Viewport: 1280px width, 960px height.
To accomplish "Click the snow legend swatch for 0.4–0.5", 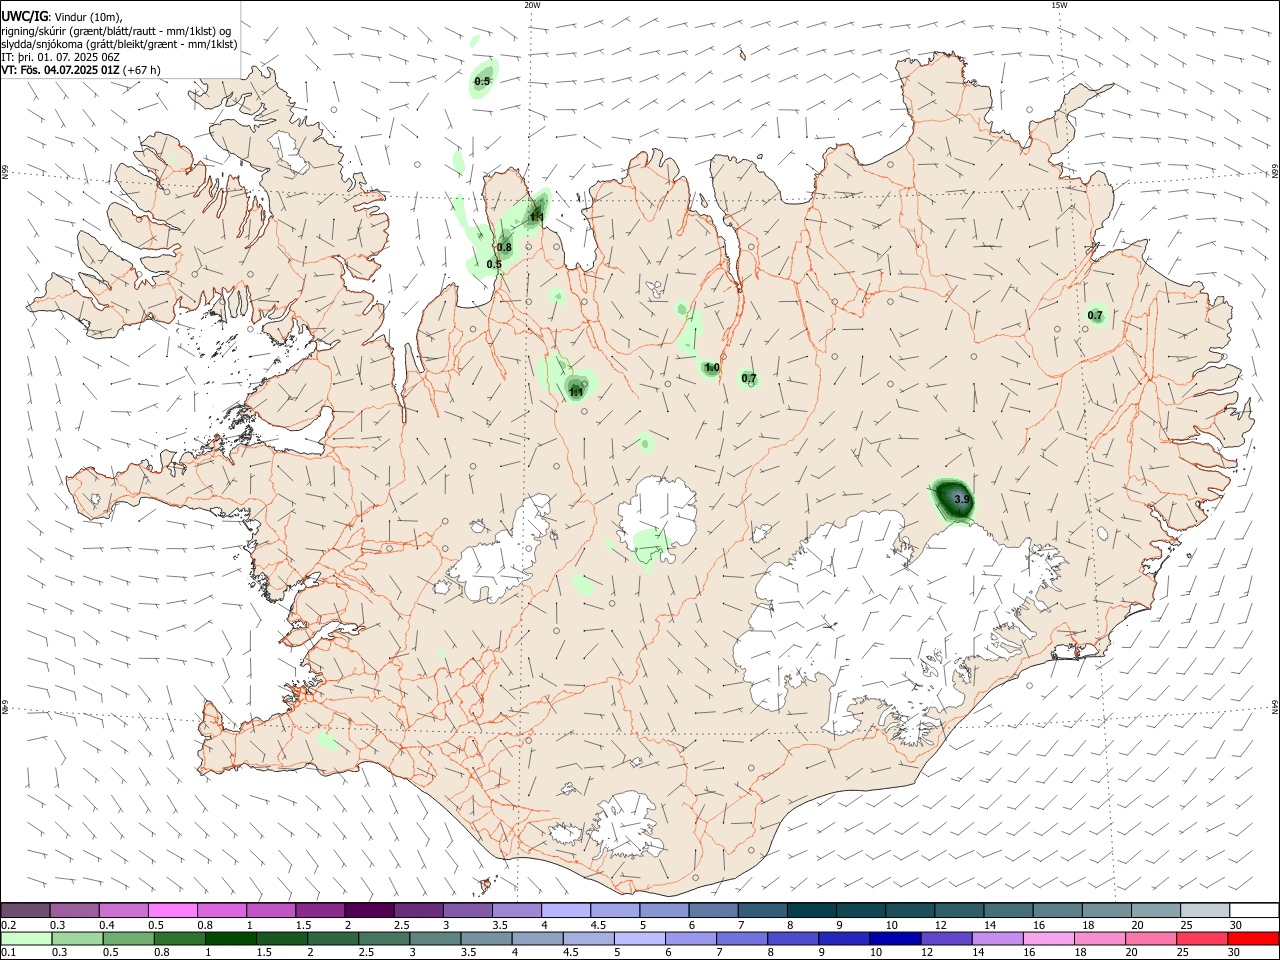I will [124, 910].
